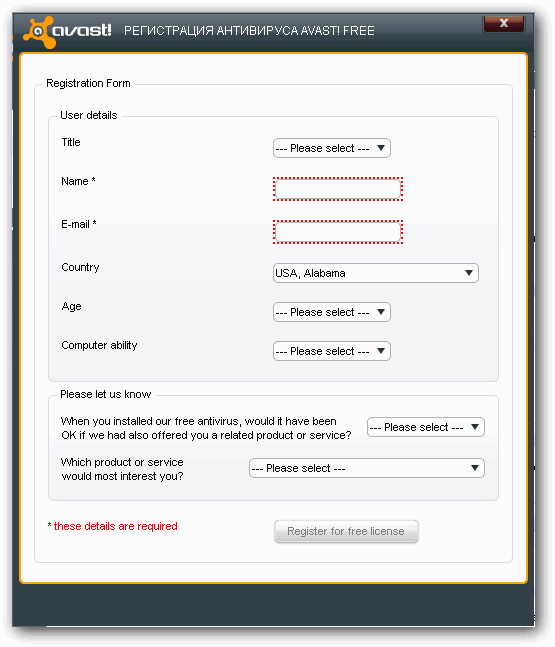
Task: Open the related product offer question dropdown
Action: tap(426, 427)
